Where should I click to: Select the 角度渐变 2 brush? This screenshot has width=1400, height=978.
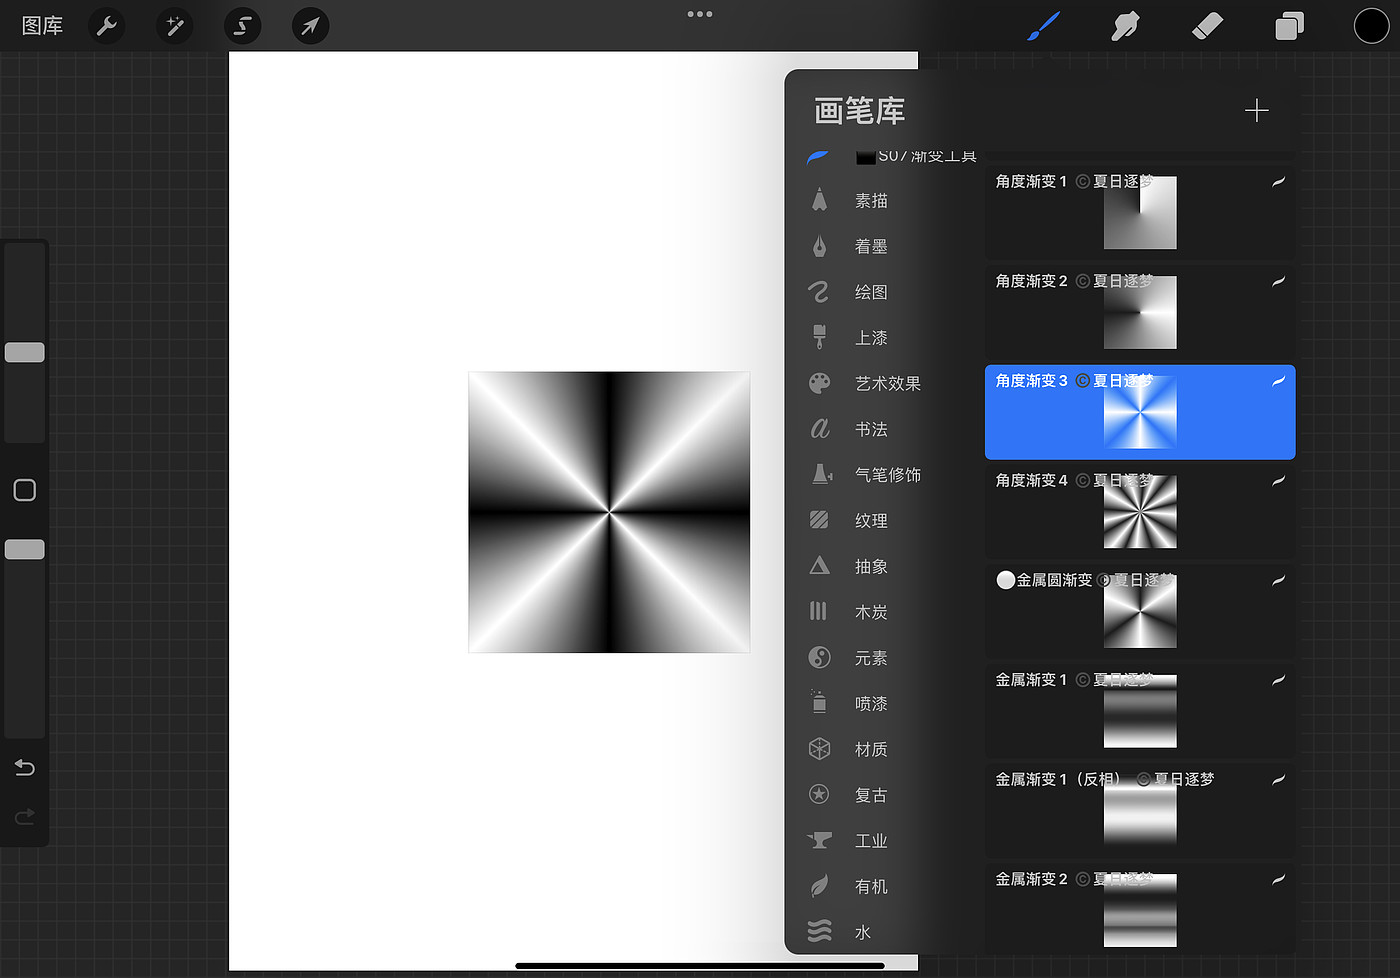[1140, 312]
